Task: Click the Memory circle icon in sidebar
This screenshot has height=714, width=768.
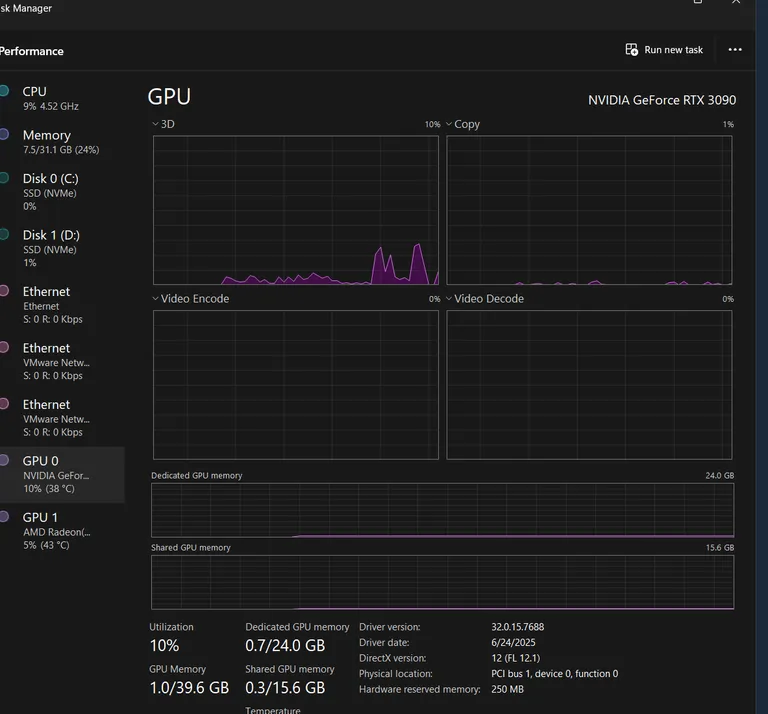Action: [4, 135]
